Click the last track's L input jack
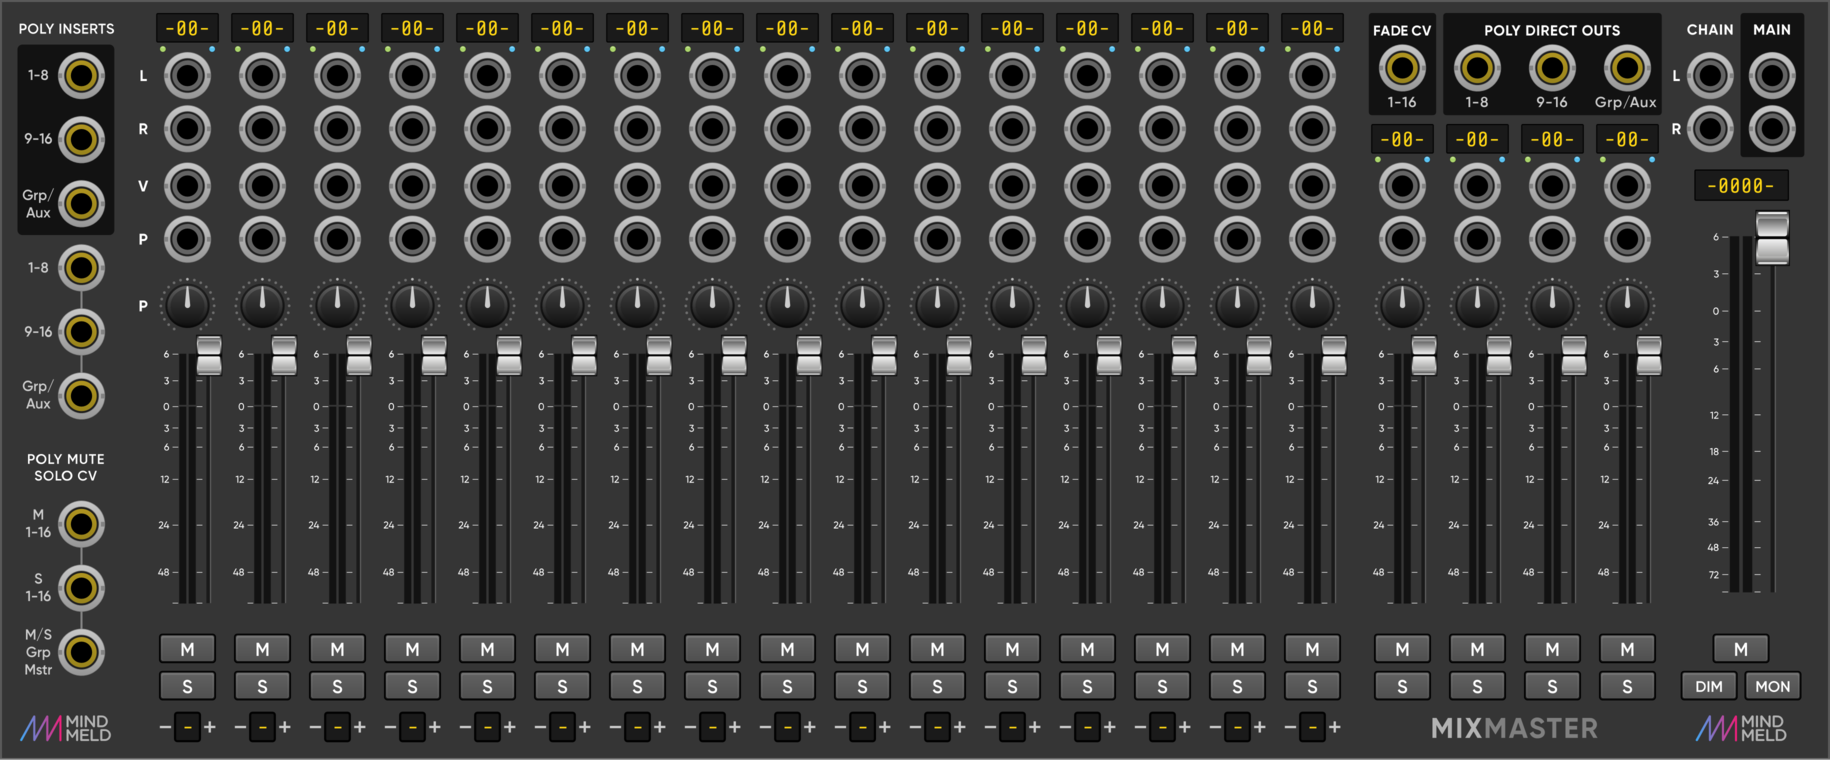The image size is (1830, 760). coord(1312,75)
